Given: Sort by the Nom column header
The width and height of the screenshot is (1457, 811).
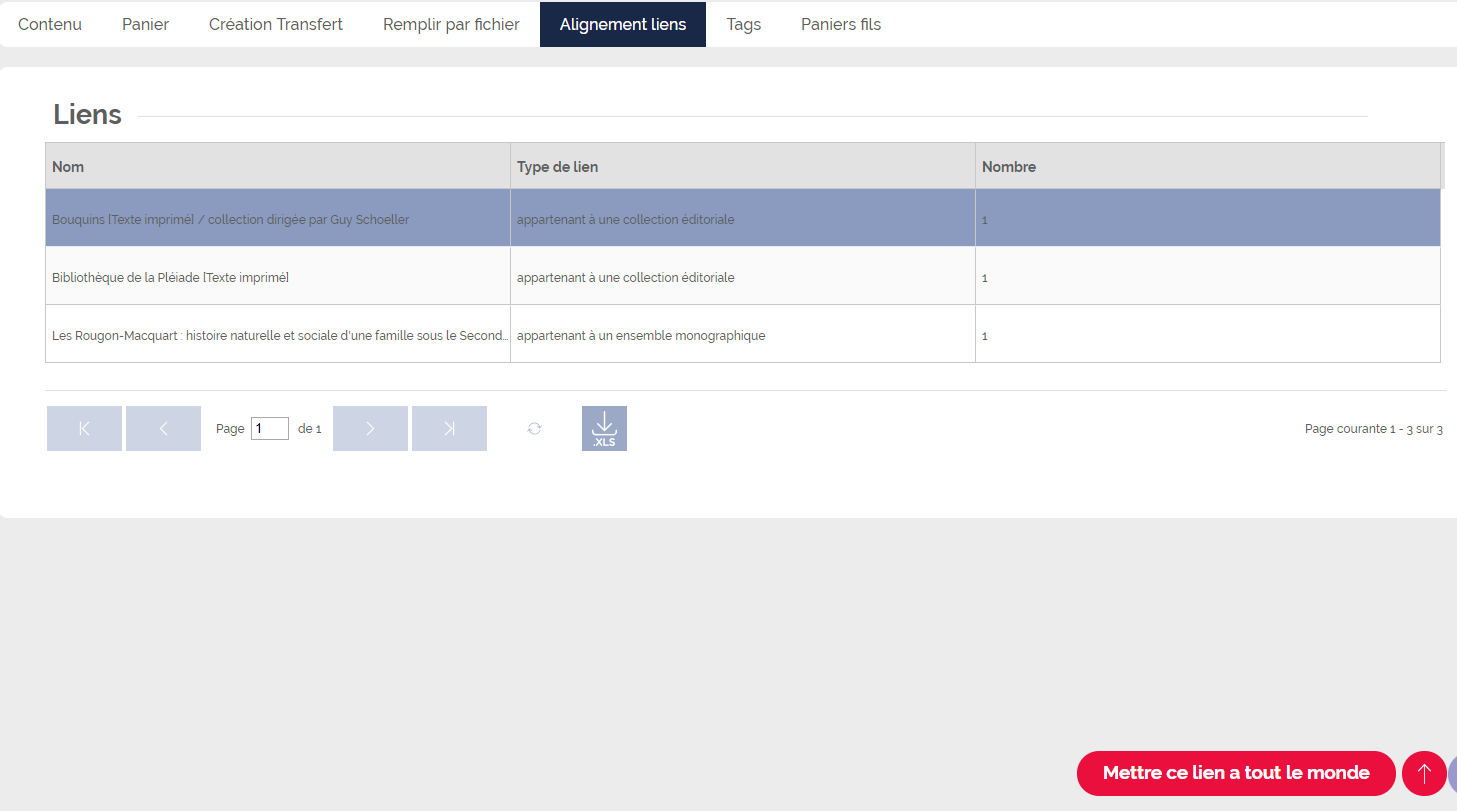Looking at the screenshot, I should (278, 166).
